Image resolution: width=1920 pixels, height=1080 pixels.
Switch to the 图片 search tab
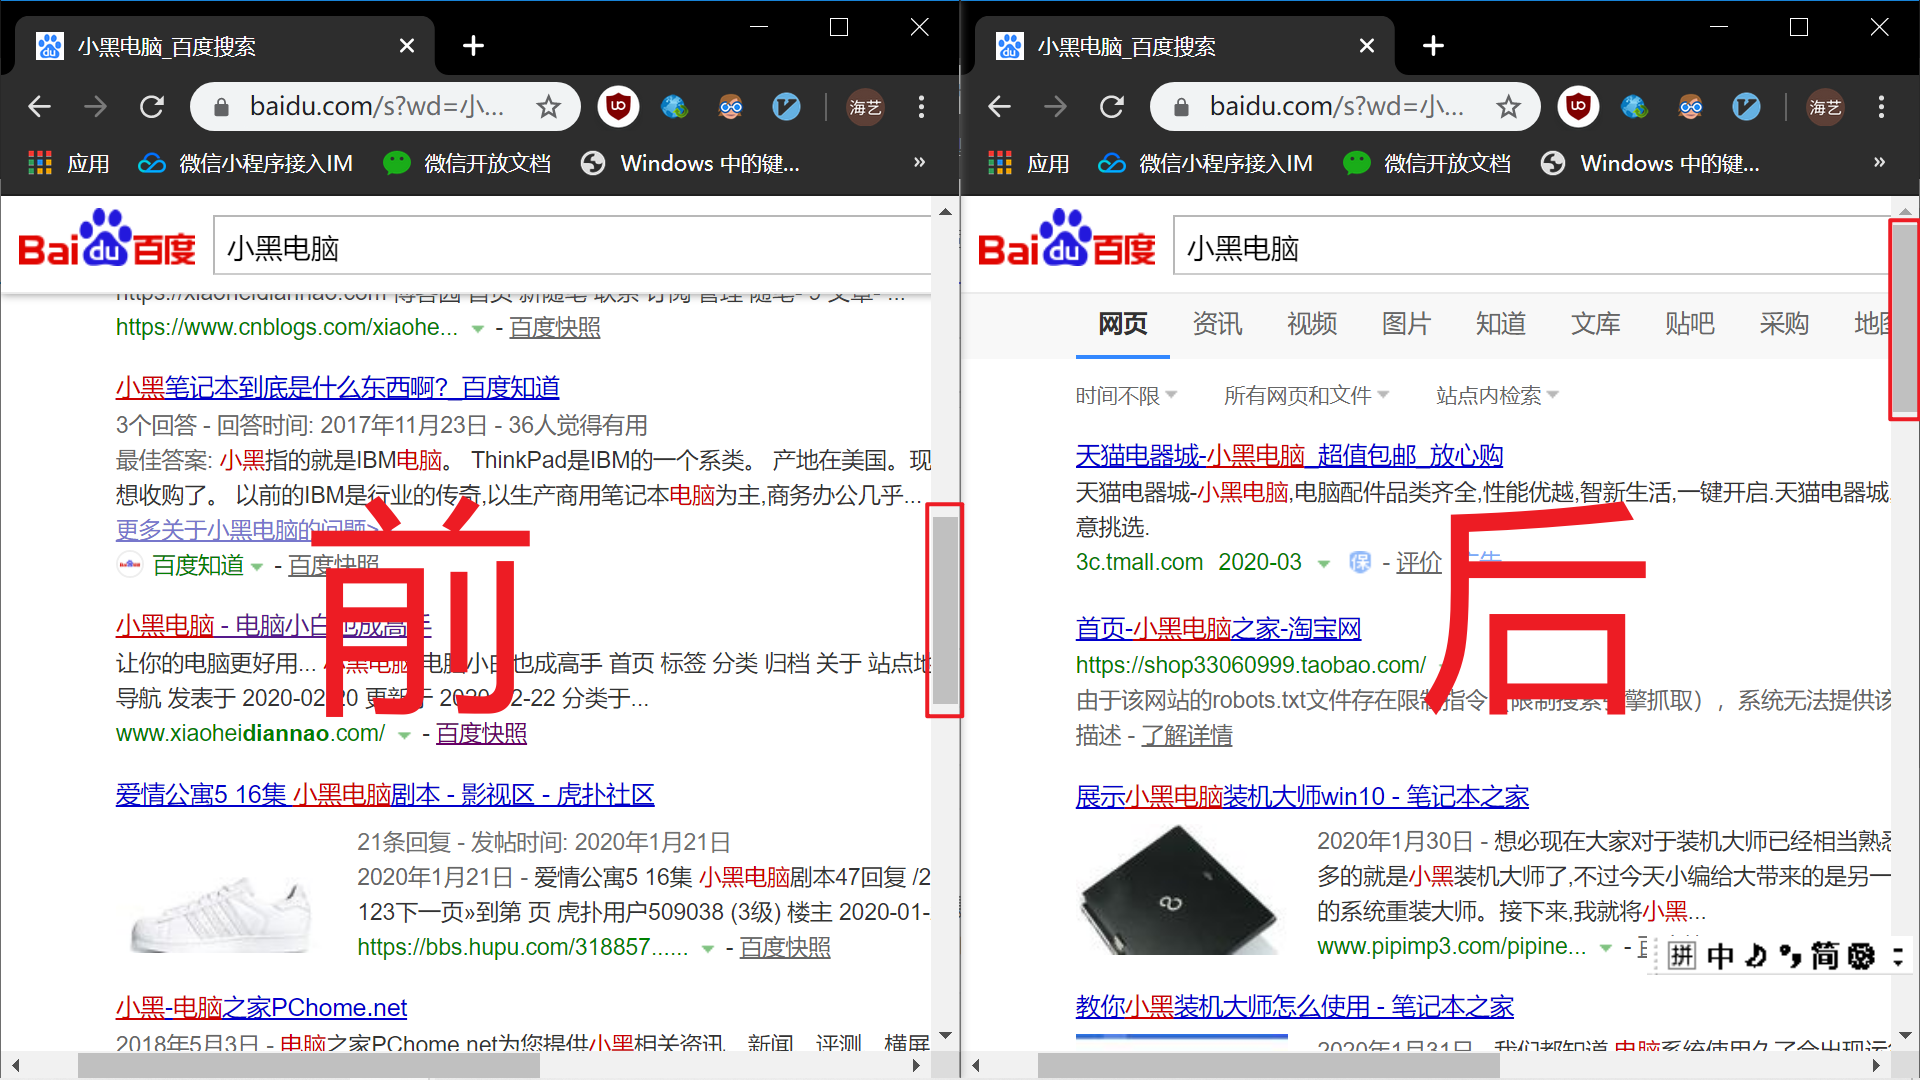(x=1406, y=323)
